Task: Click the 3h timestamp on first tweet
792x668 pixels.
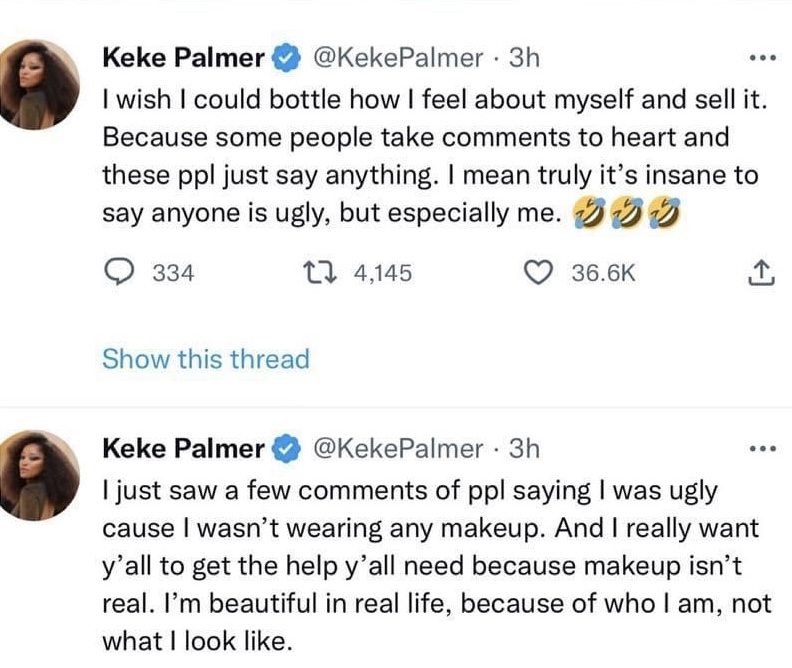Action: pos(524,58)
